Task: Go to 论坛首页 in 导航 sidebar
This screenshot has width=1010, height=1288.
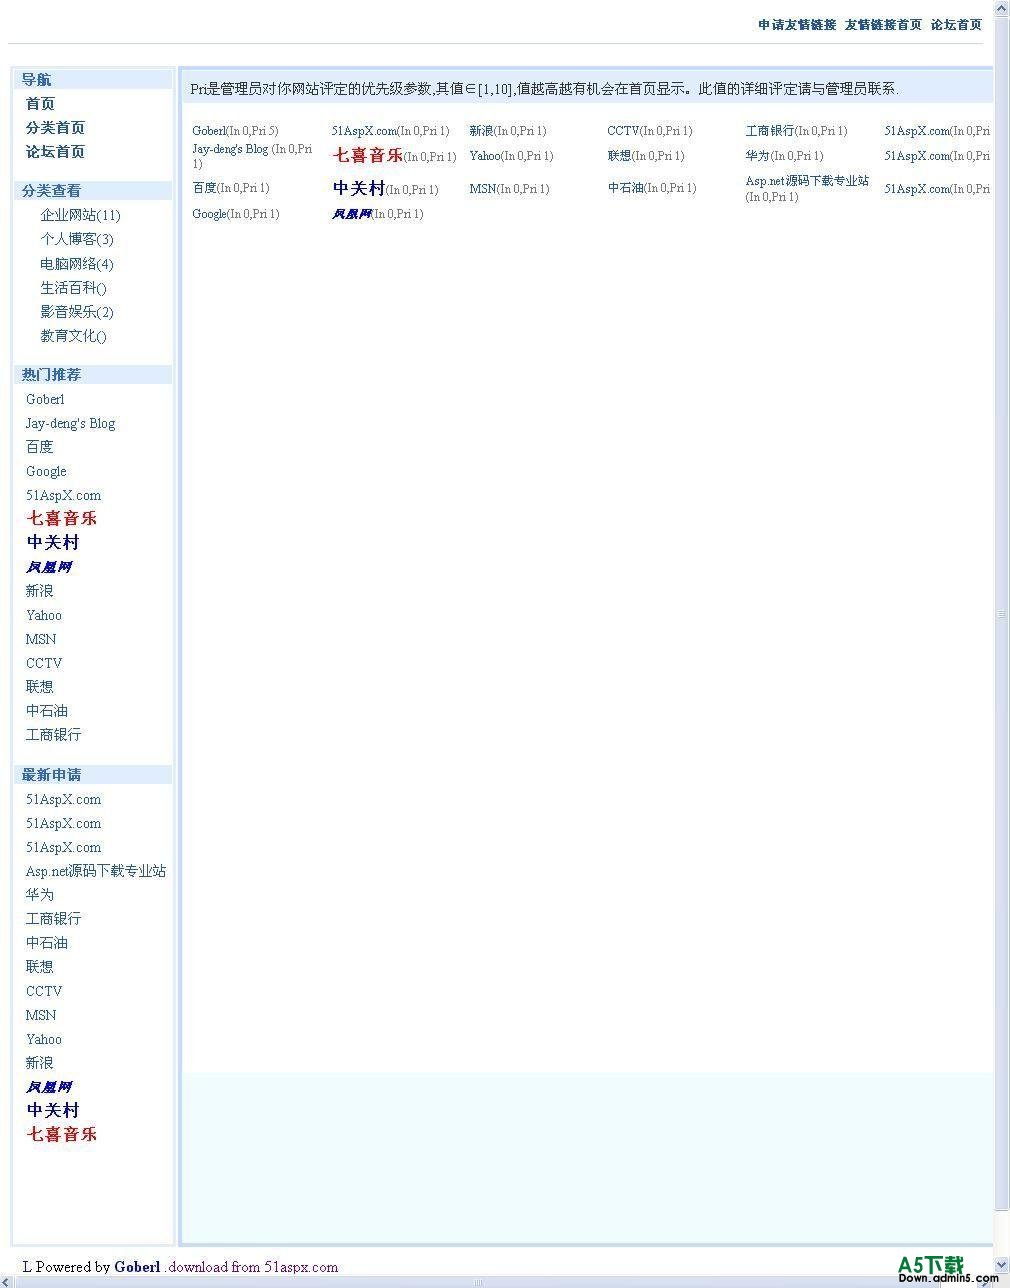Action: click(55, 152)
